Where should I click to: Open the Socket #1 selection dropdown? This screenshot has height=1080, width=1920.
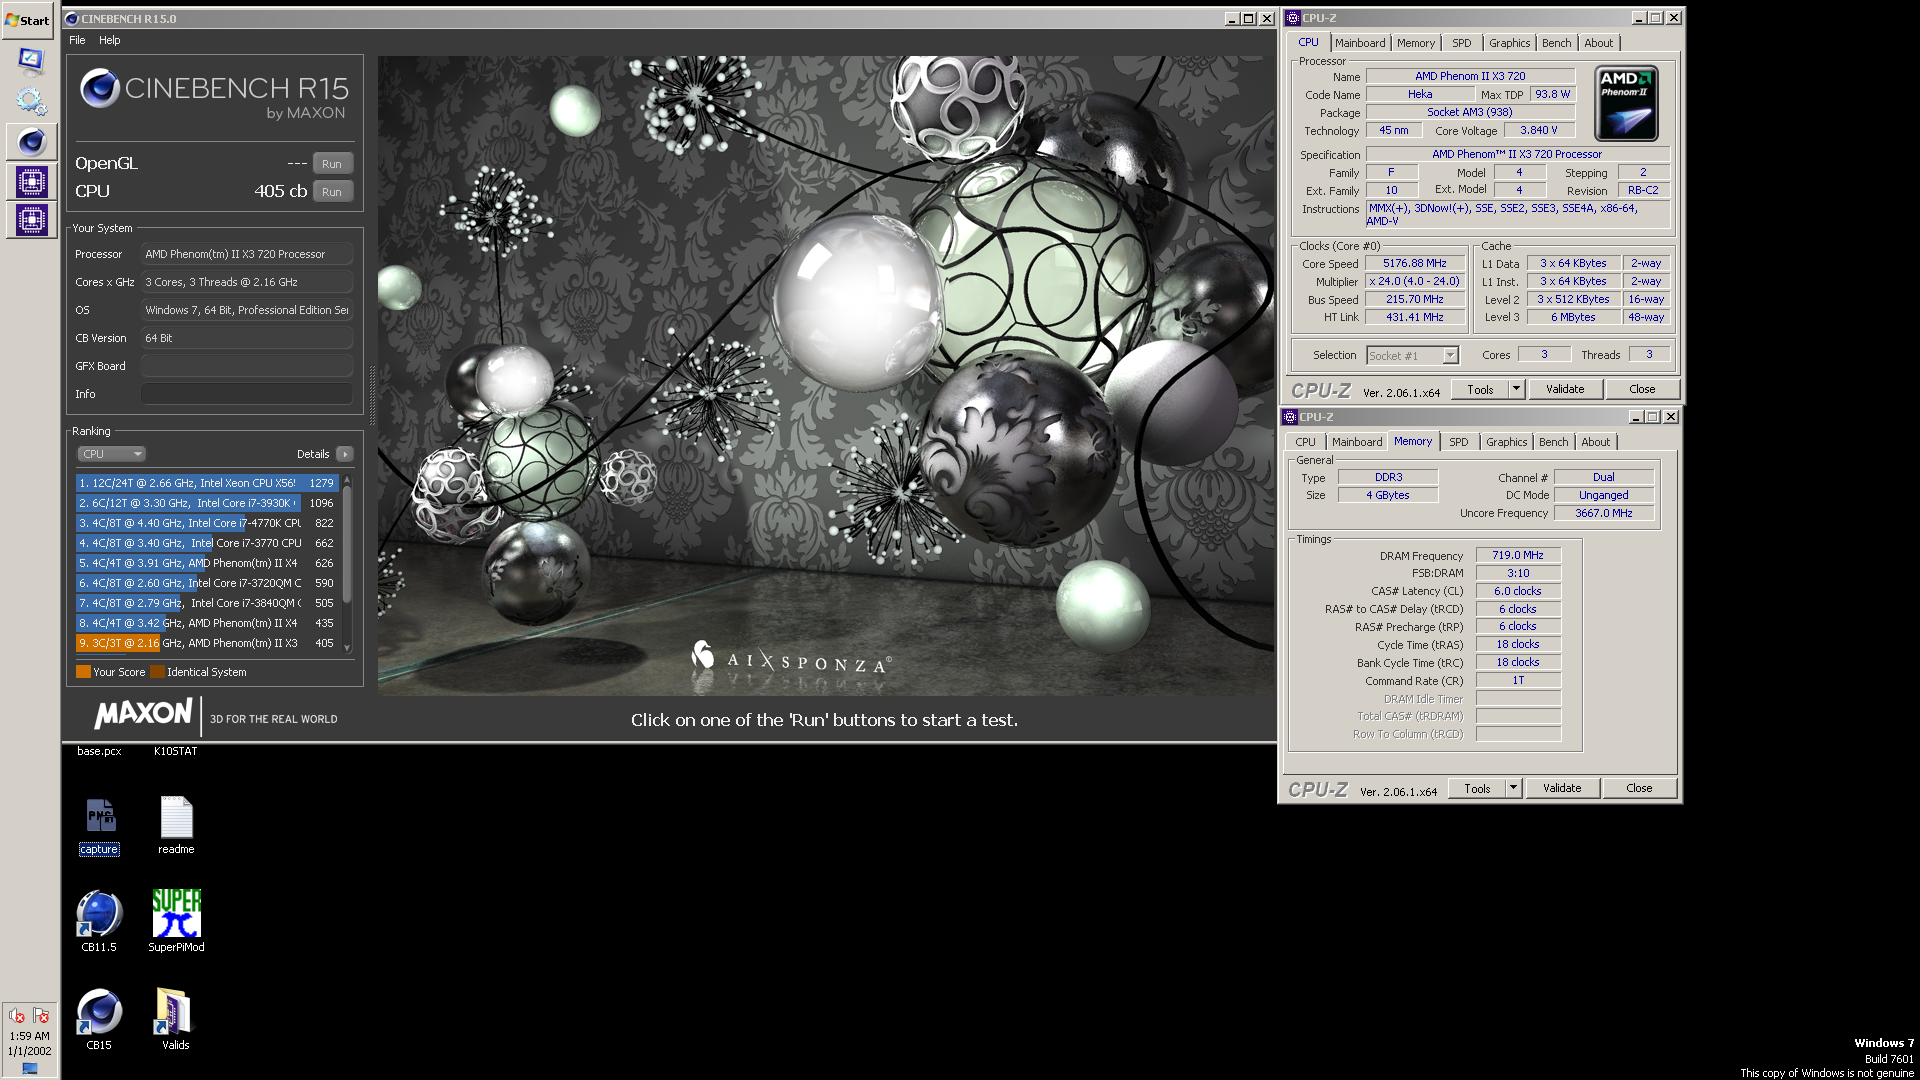coord(1412,356)
